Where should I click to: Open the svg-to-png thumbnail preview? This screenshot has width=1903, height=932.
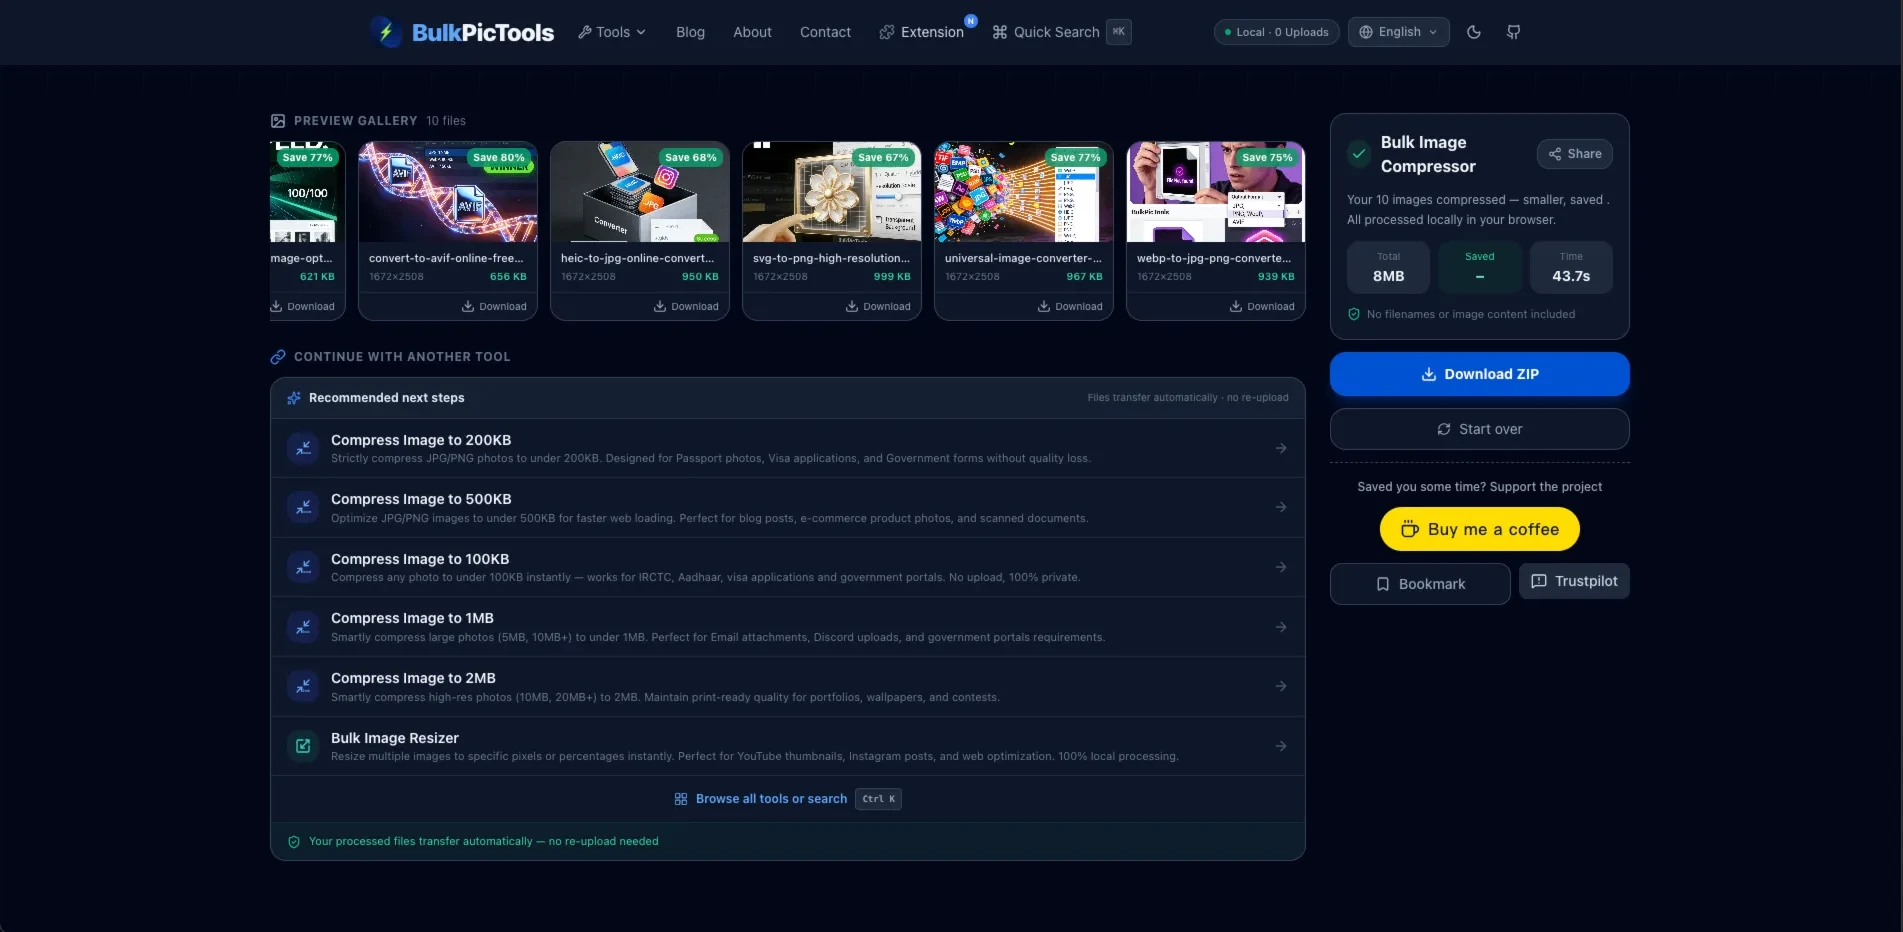tap(832, 192)
